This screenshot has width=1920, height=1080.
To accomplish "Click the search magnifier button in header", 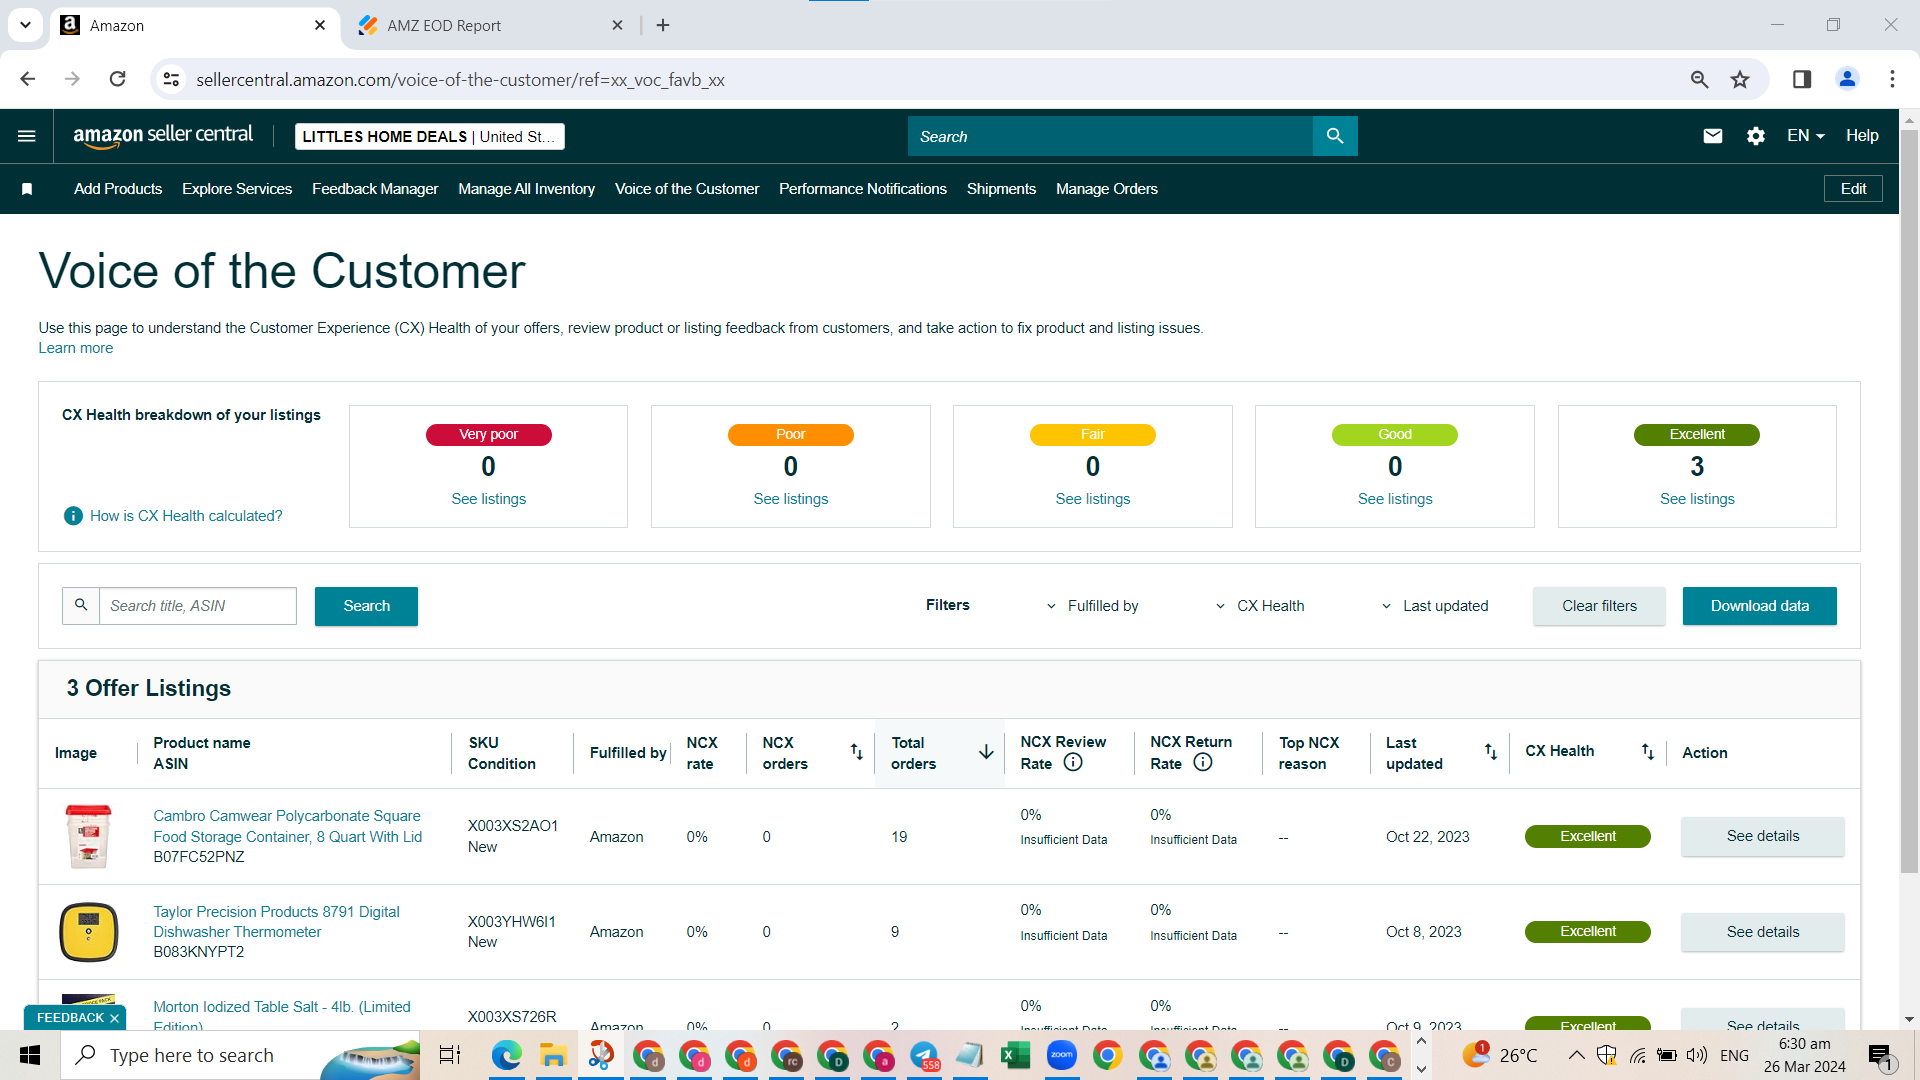I will coord(1335,136).
